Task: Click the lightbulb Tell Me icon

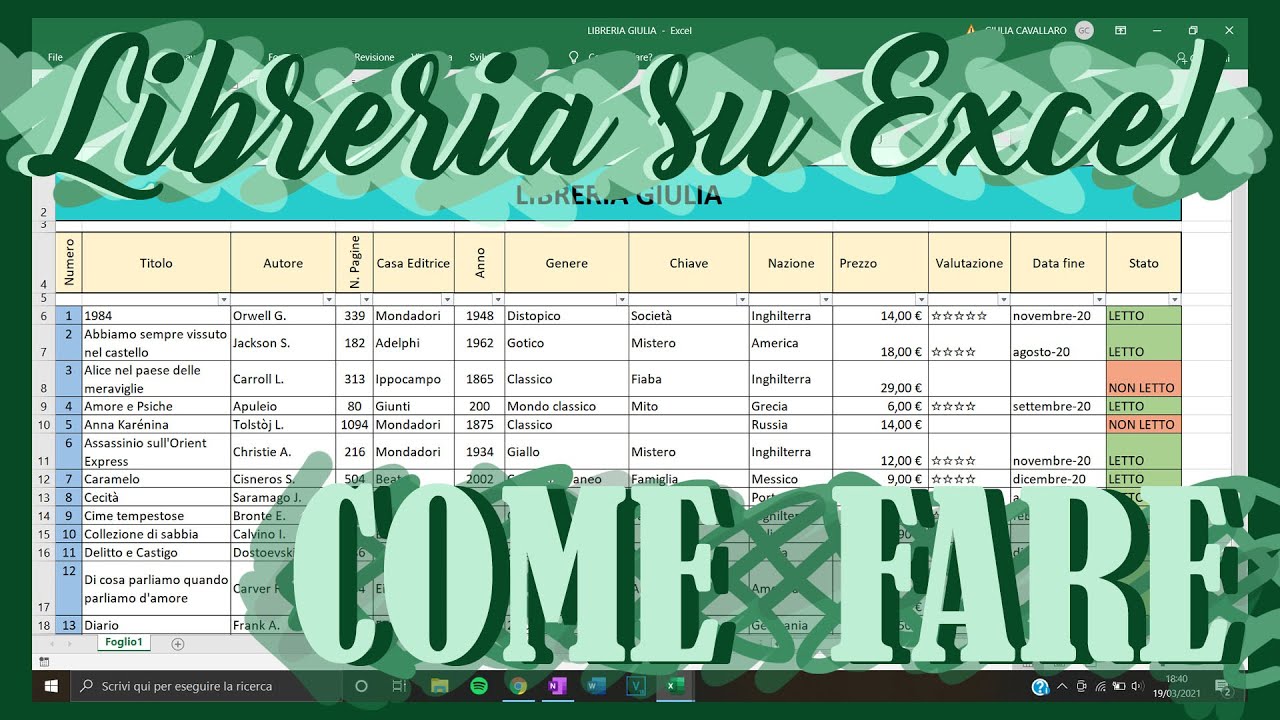Action: point(574,58)
